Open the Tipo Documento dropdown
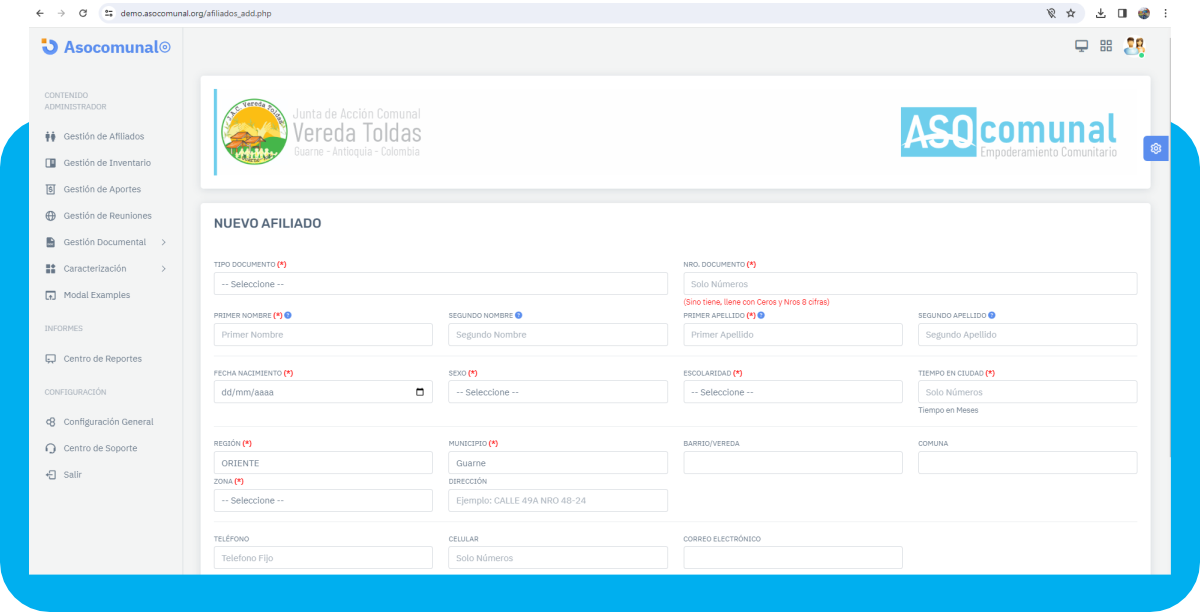 [440, 284]
